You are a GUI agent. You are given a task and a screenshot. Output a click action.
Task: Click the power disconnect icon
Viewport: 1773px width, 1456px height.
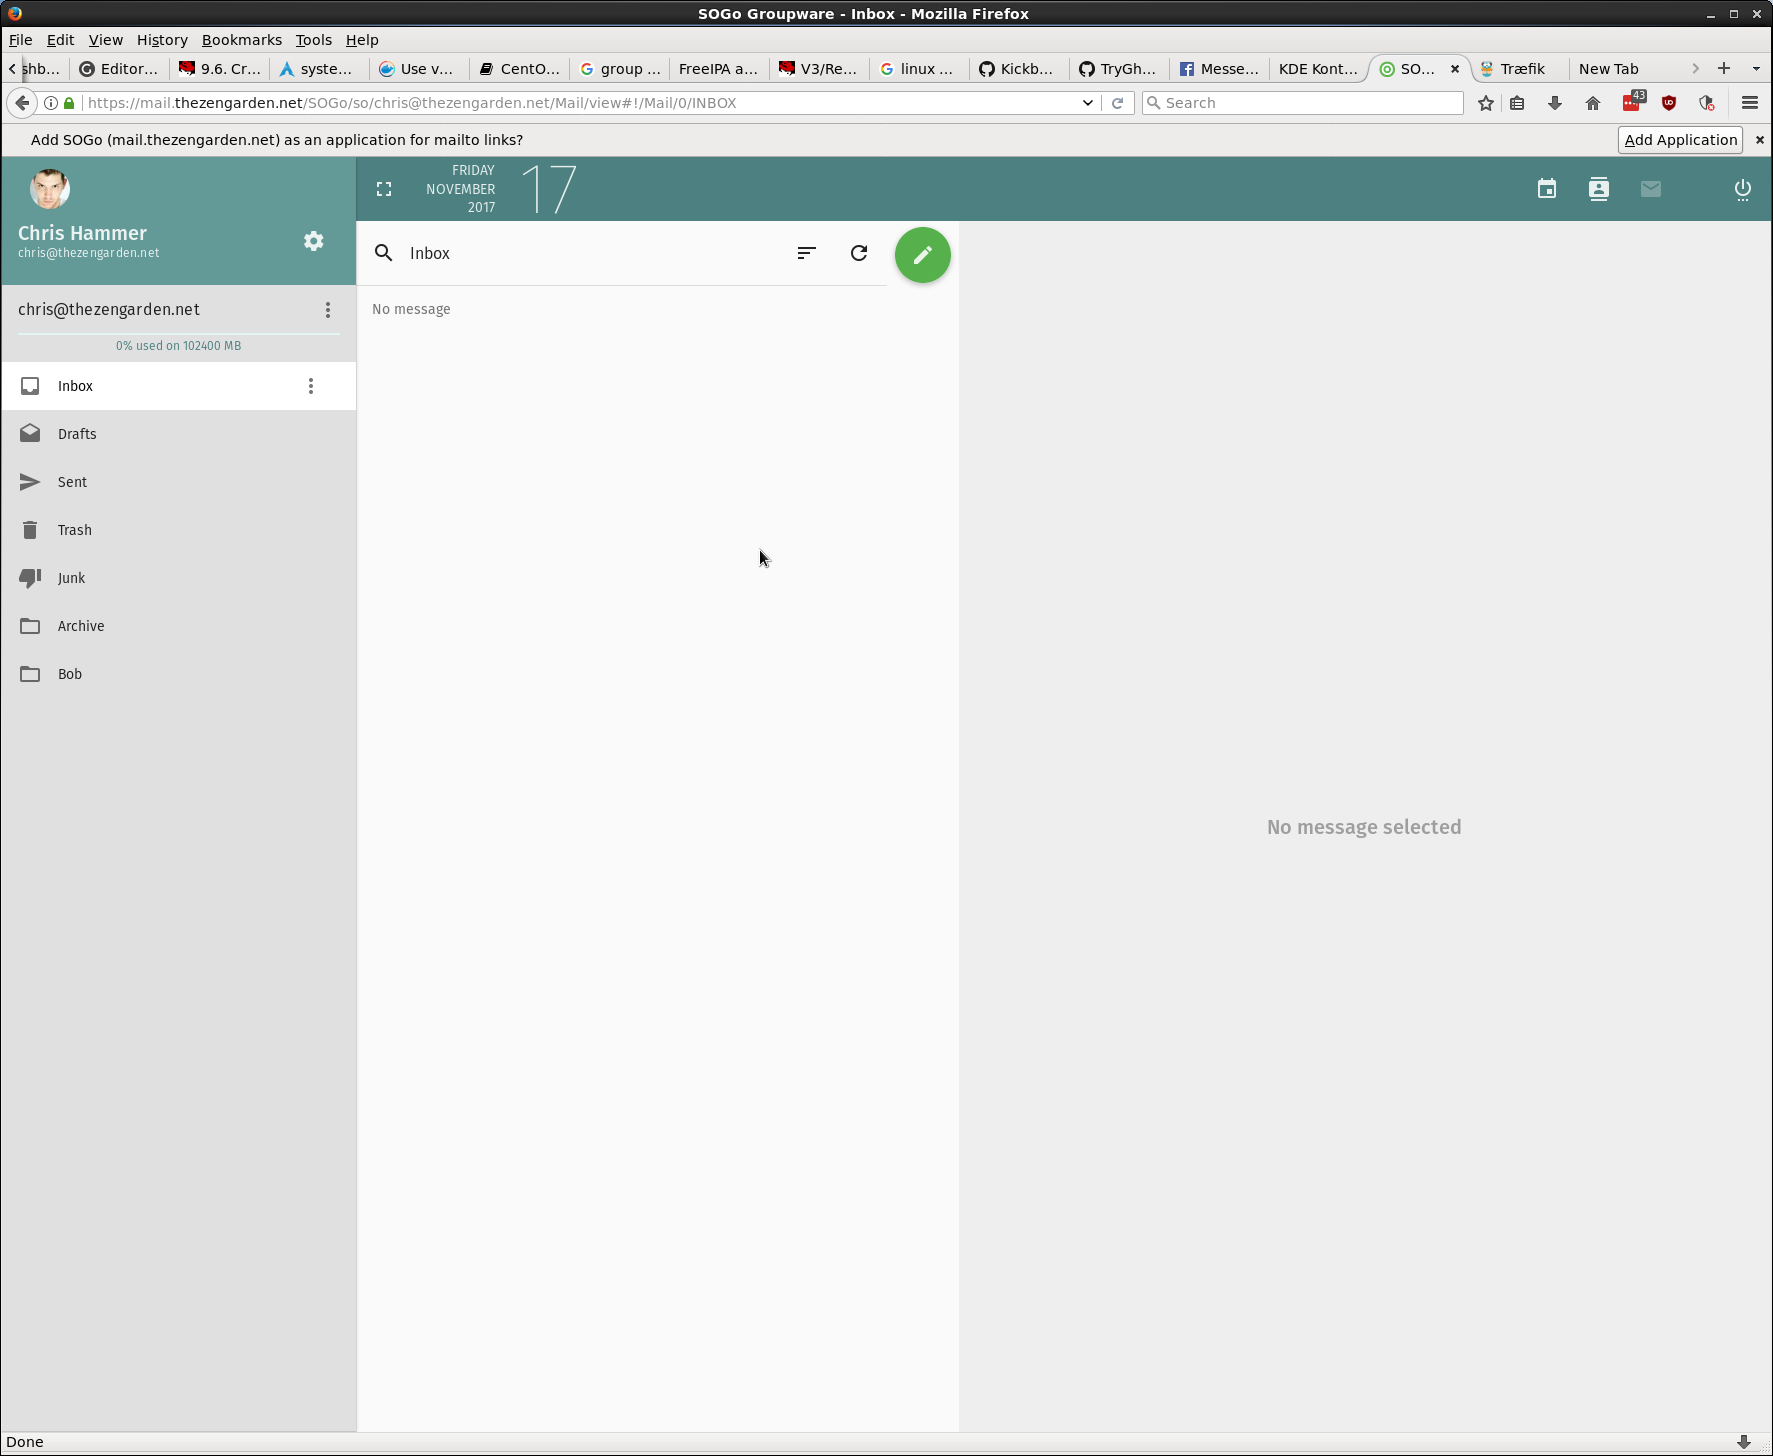1742,188
